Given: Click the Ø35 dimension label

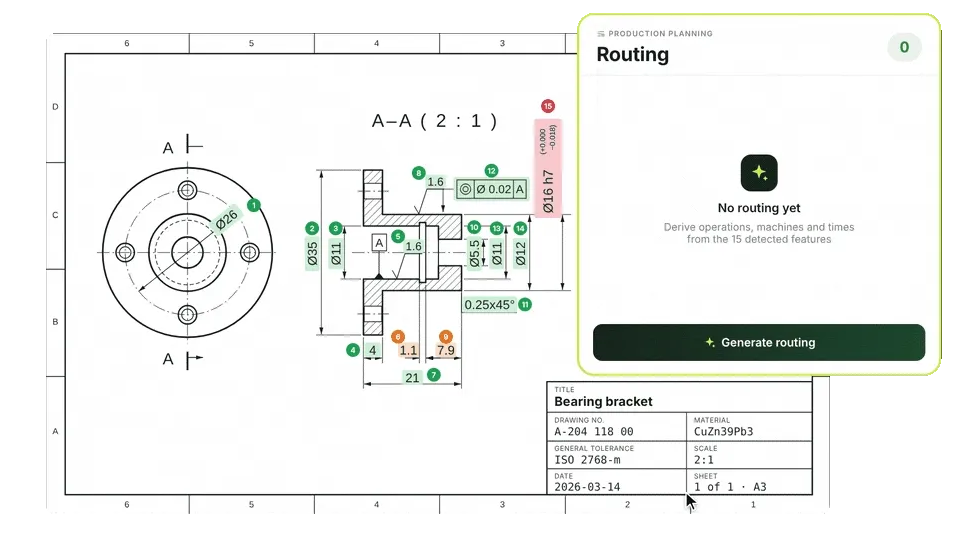Looking at the screenshot, I should [x=312, y=253].
